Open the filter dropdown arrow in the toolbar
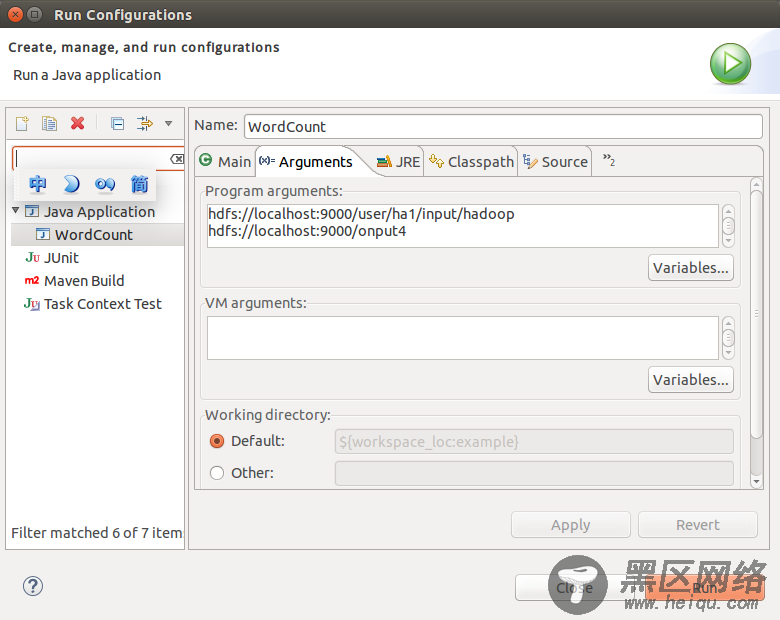This screenshot has height=620, width=780. 169,123
